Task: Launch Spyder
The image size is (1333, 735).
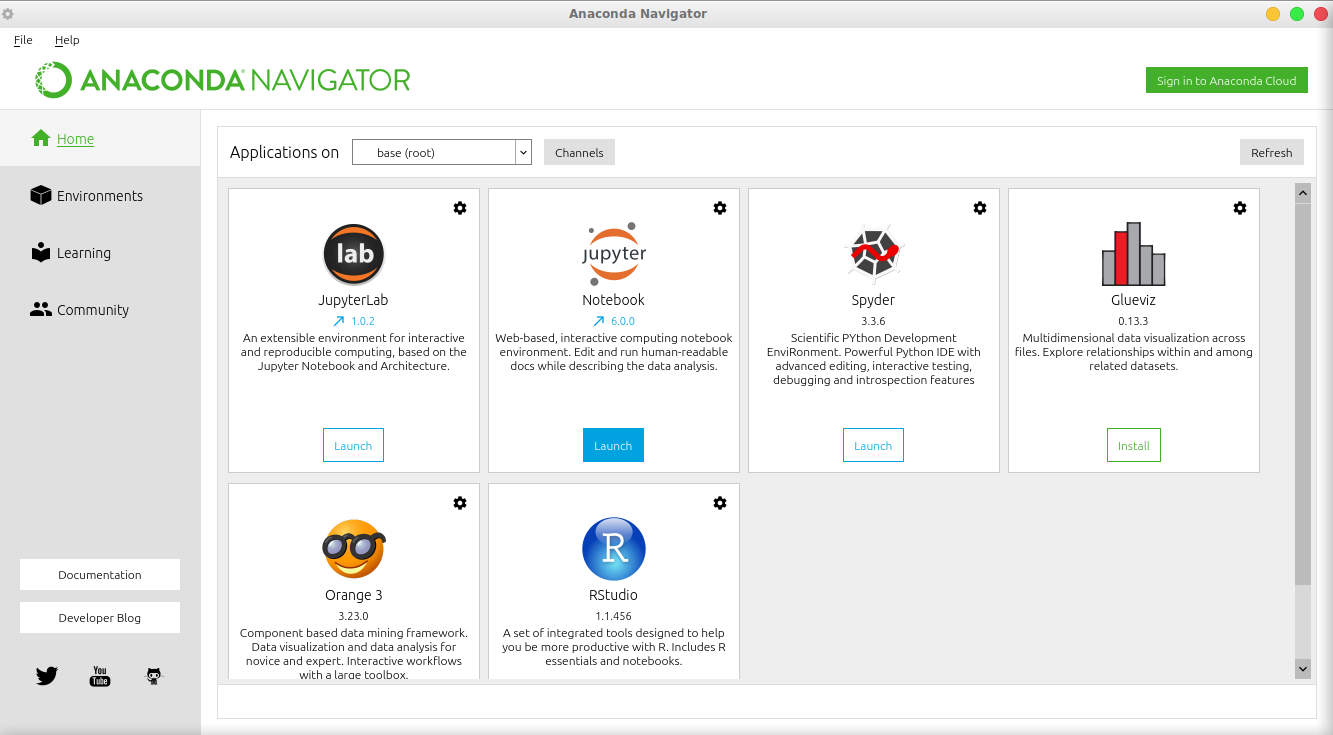Action: pyautogui.click(x=873, y=445)
